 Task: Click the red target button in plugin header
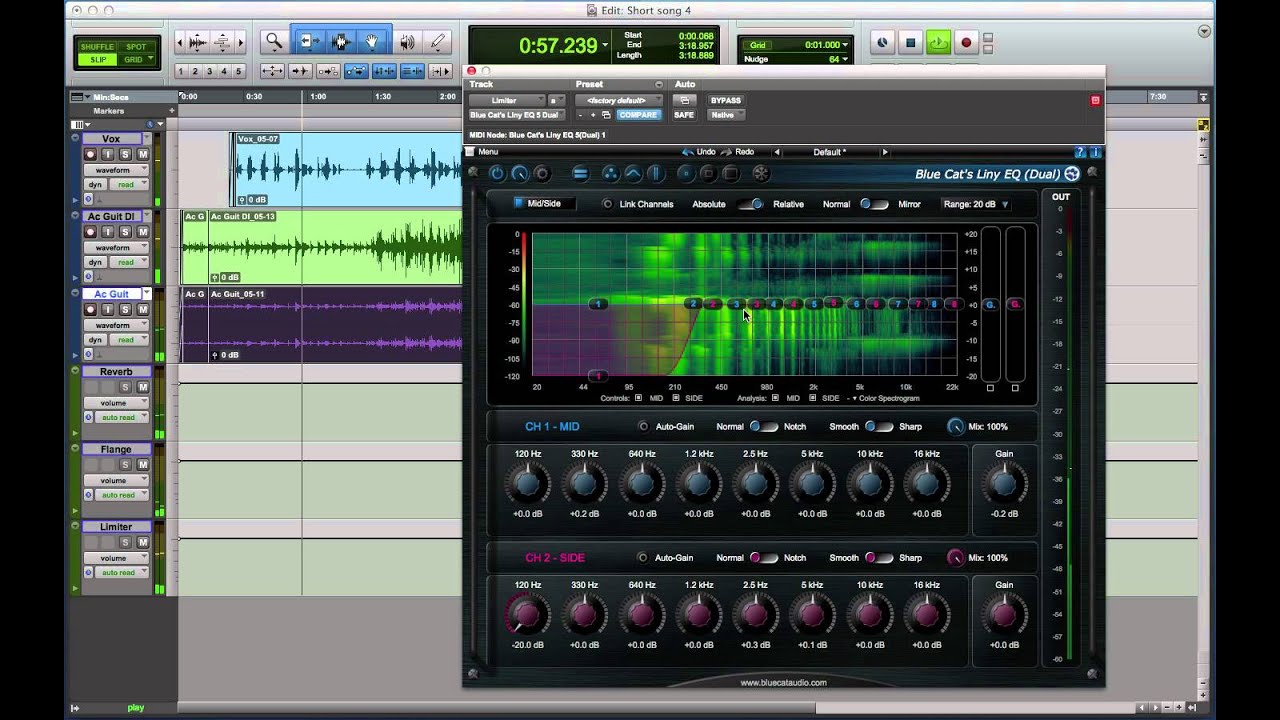pos(1095,100)
